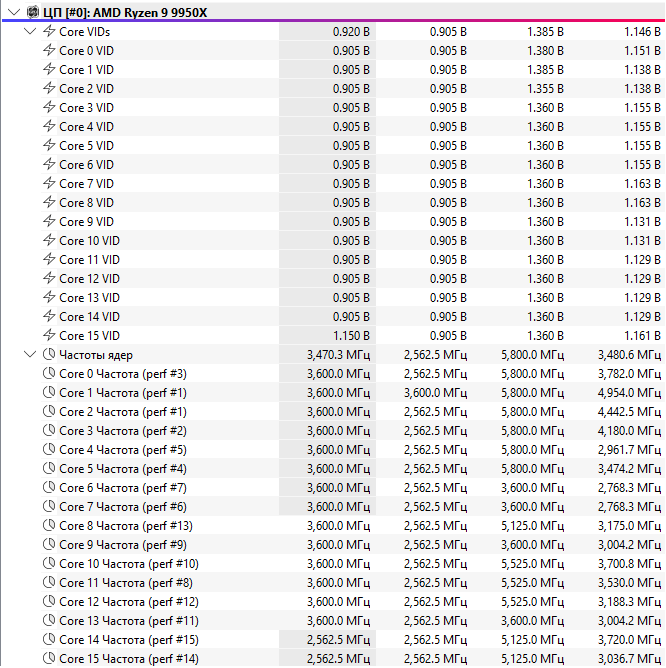Click the clock icon beside Частоты ядер
666x668 pixels.
(49, 354)
